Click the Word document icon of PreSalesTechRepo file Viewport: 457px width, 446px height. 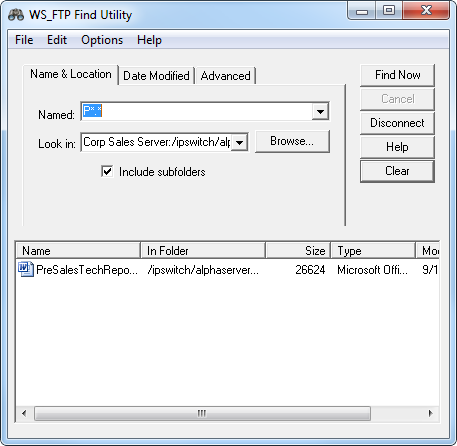[x=26, y=269]
